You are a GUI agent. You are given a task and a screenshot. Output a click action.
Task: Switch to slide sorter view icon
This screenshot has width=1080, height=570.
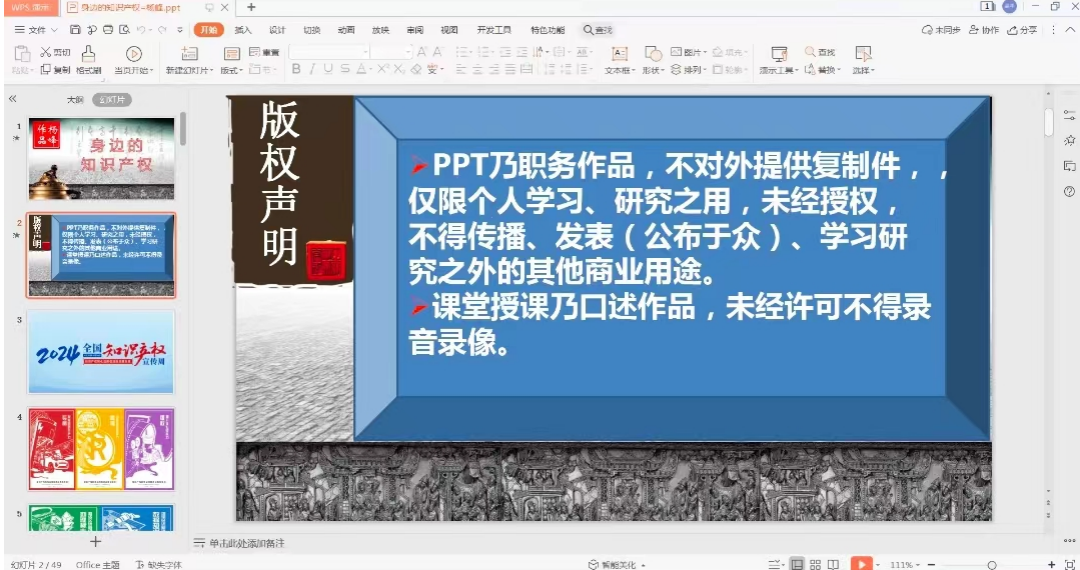[817, 564]
